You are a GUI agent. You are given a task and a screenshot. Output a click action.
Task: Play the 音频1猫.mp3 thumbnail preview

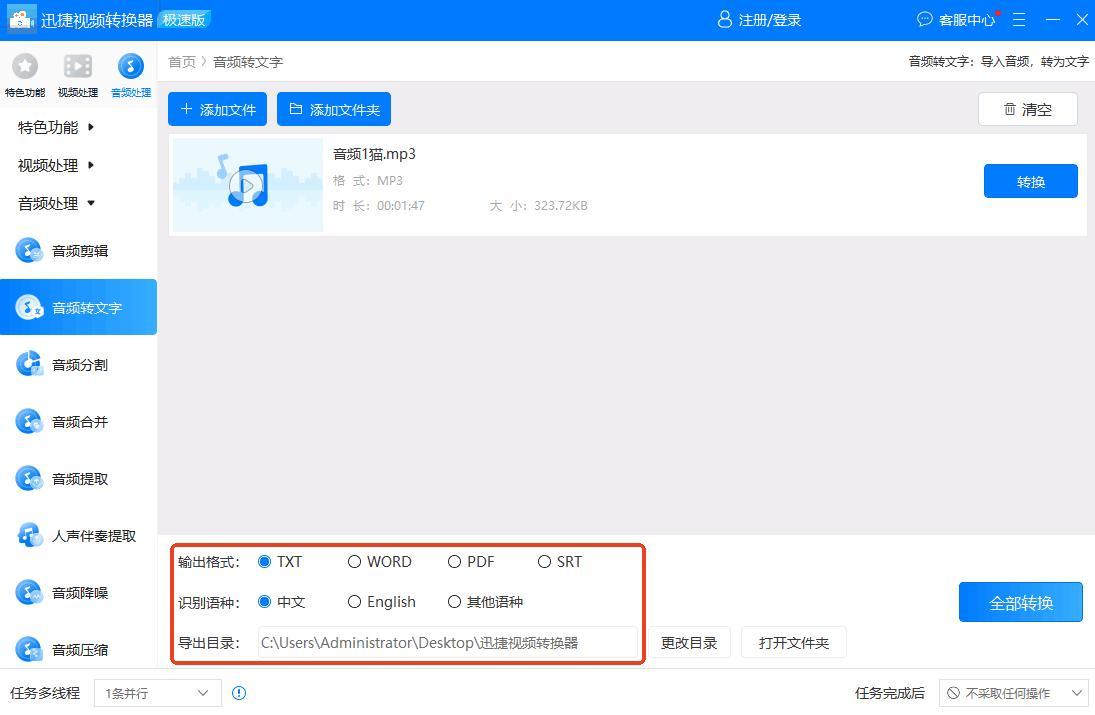point(246,185)
